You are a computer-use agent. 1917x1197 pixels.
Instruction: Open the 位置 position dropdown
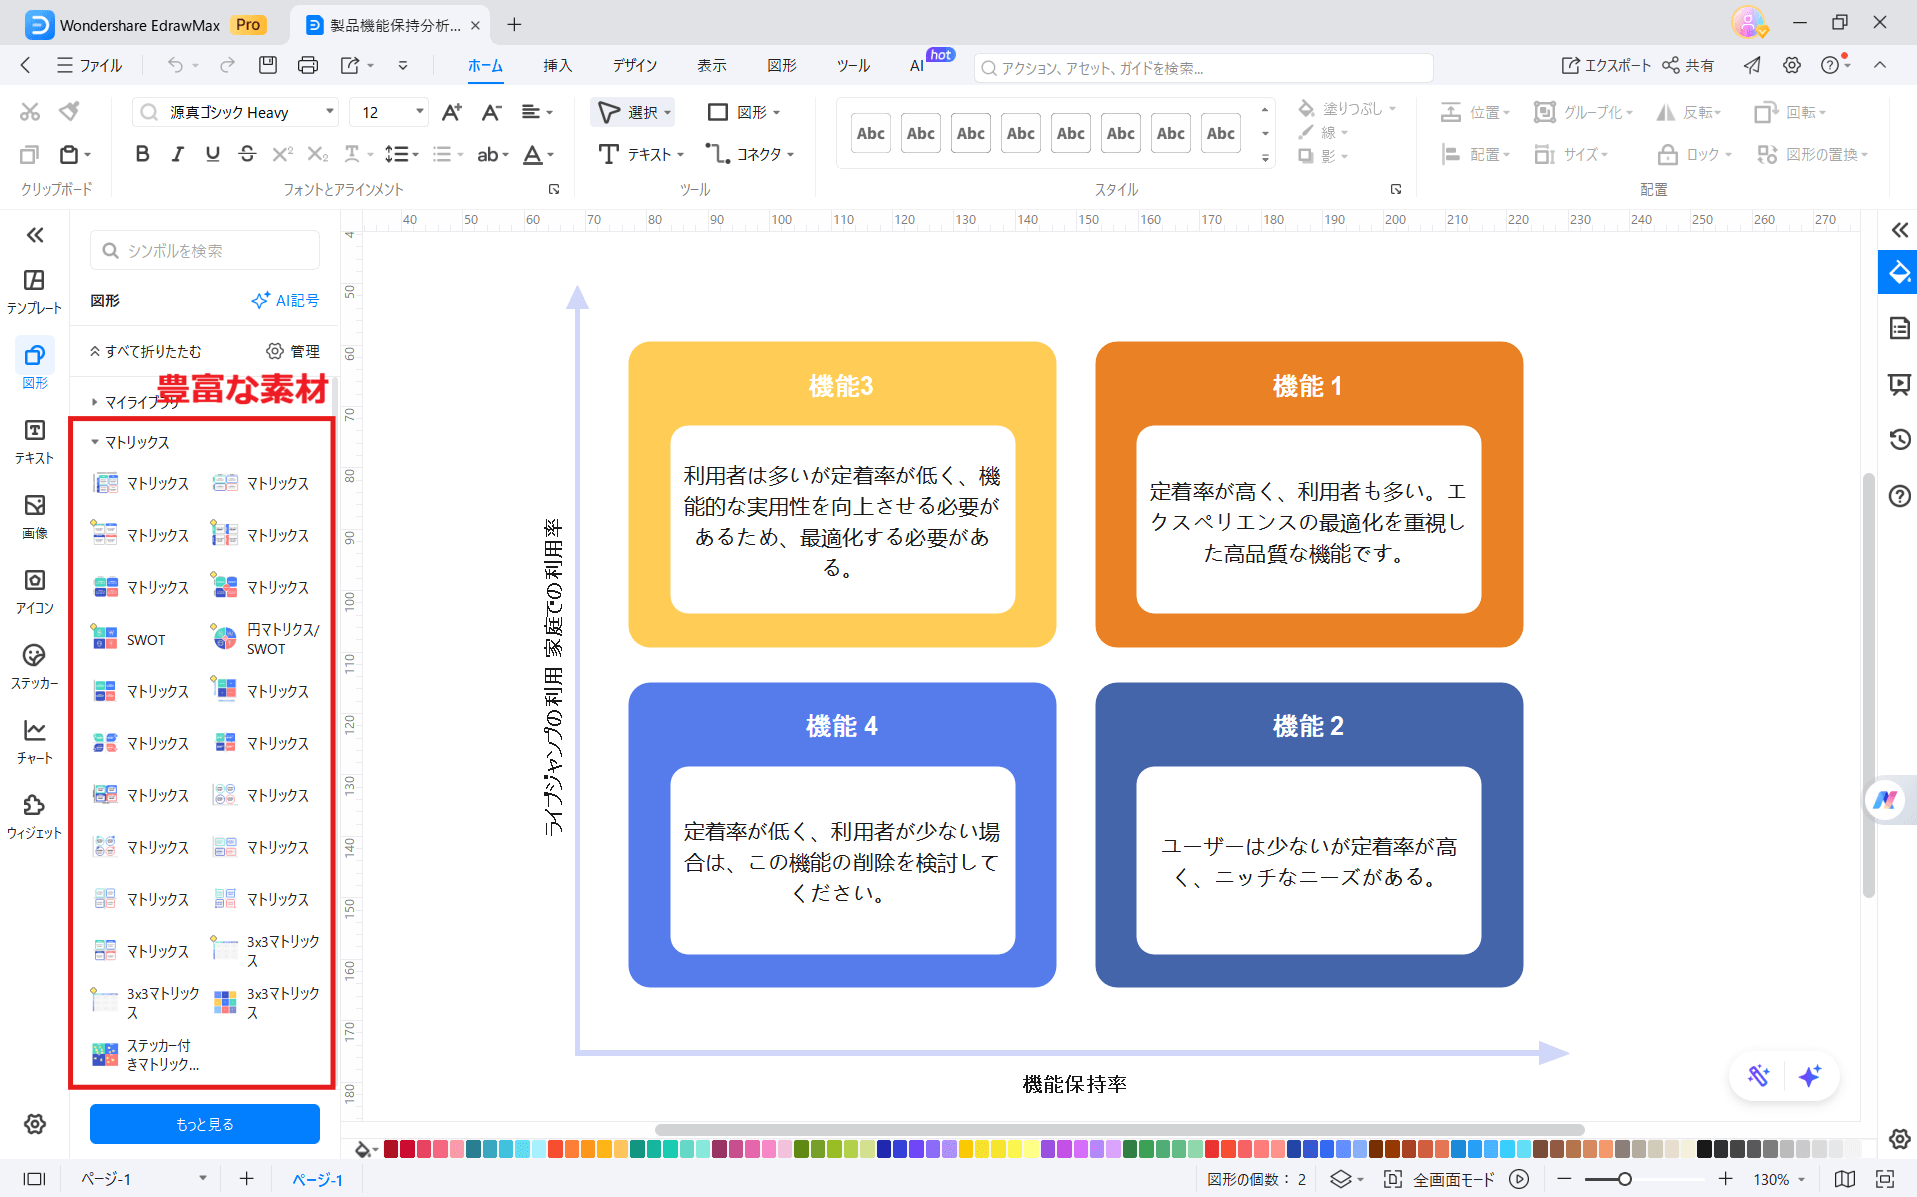pyautogui.click(x=1475, y=112)
